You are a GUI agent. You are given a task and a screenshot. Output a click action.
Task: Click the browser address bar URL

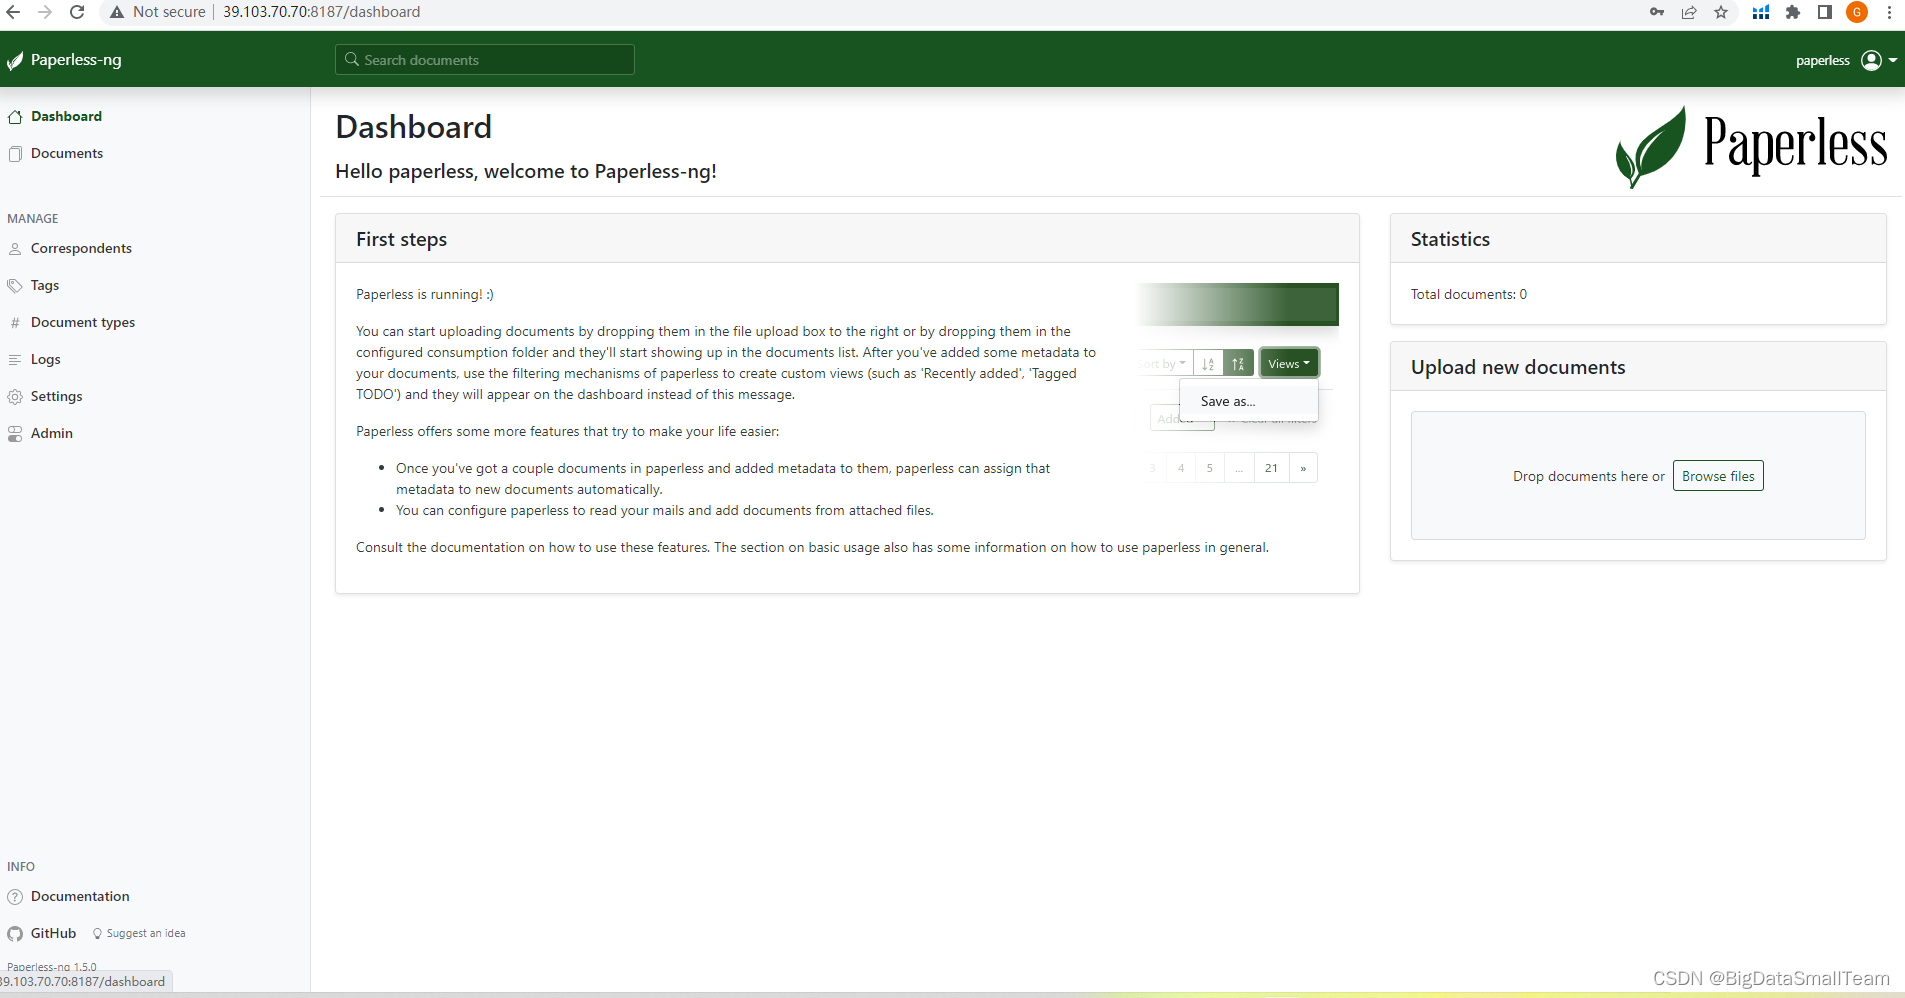pyautogui.click(x=321, y=12)
